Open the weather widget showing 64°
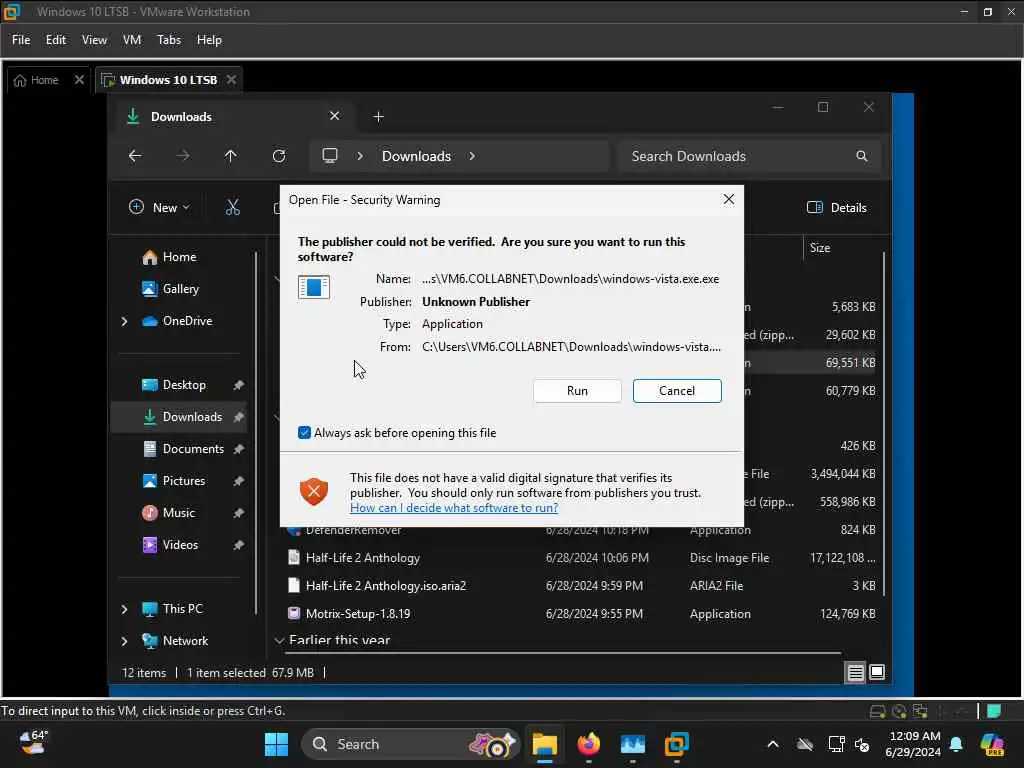Image resolution: width=1024 pixels, height=768 pixels. 33,743
